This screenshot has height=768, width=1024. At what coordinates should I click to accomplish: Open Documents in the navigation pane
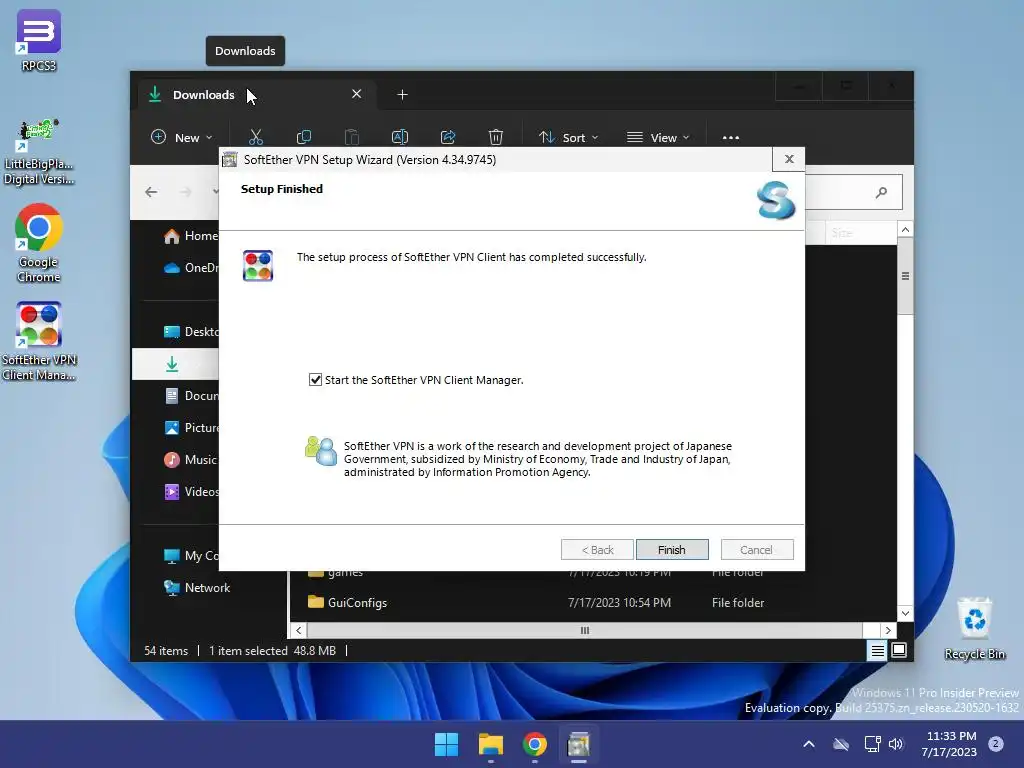coord(191,396)
